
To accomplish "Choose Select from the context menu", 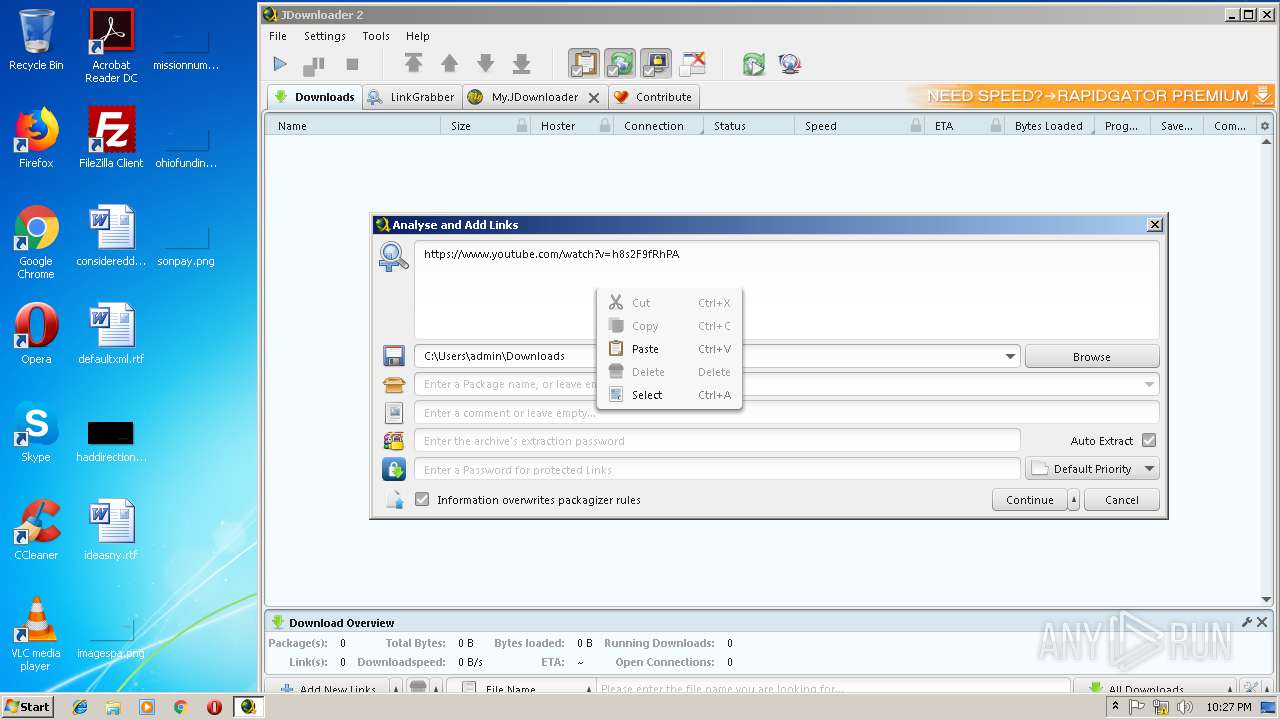I will [669, 395].
